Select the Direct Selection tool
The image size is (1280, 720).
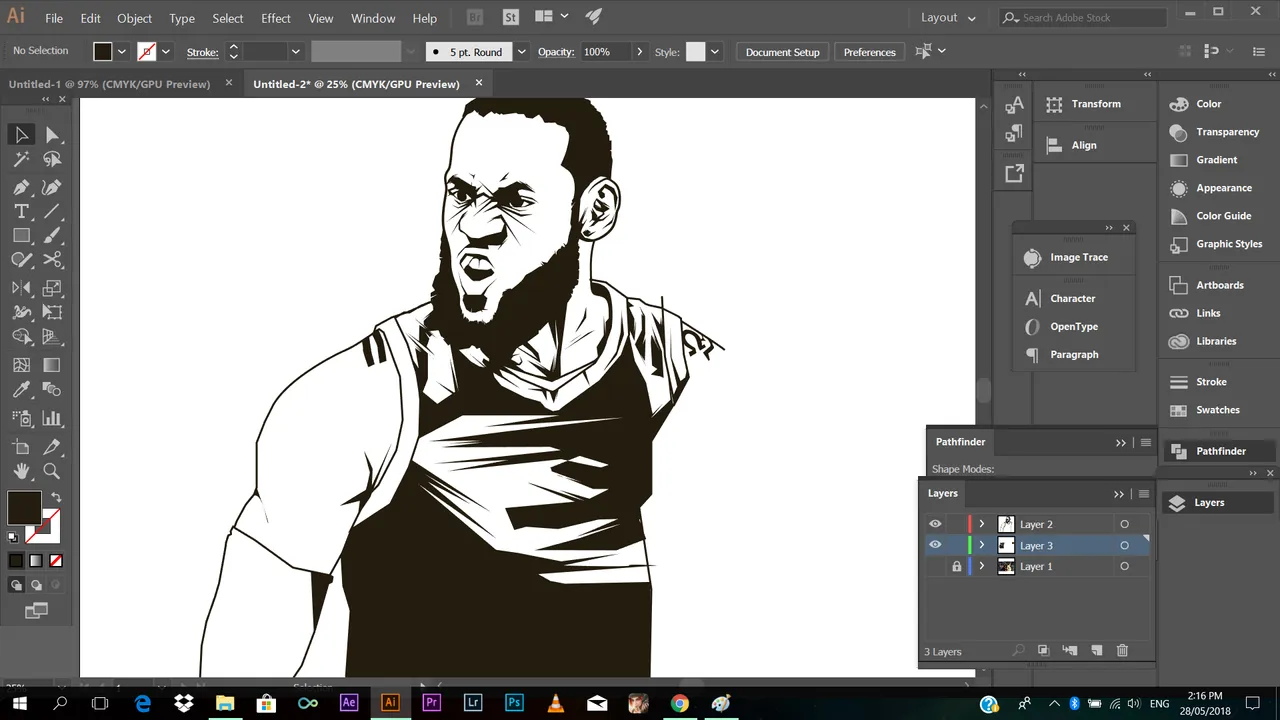tap(52, 135)
